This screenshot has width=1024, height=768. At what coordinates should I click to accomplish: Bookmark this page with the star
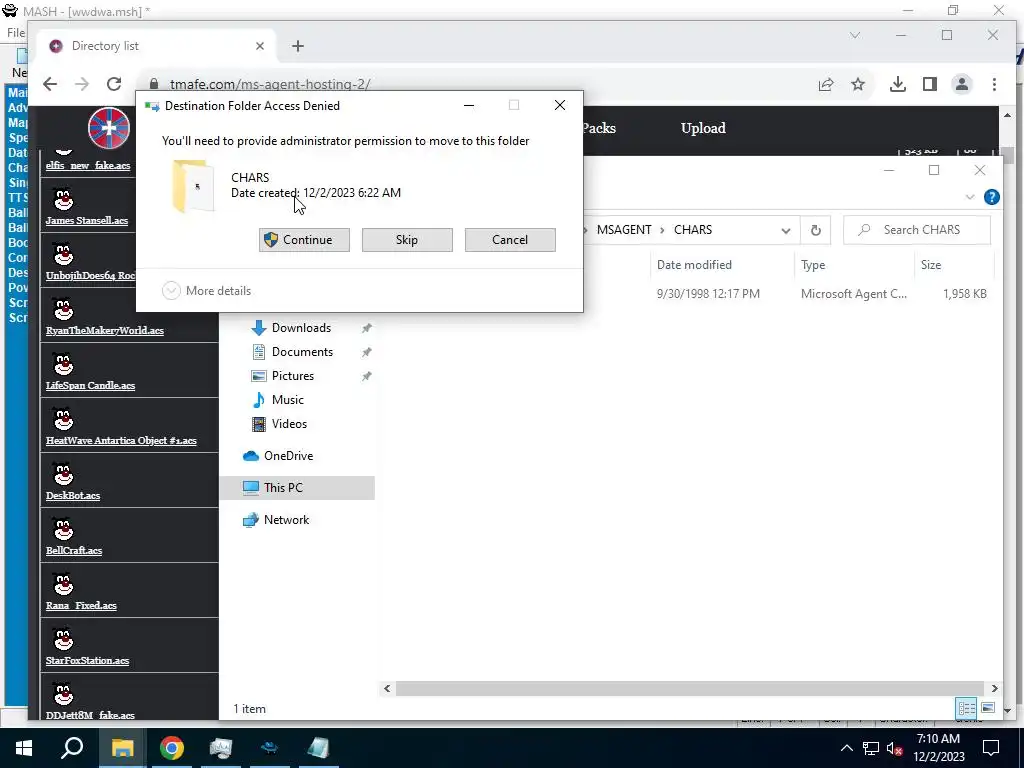pos(858,84)
